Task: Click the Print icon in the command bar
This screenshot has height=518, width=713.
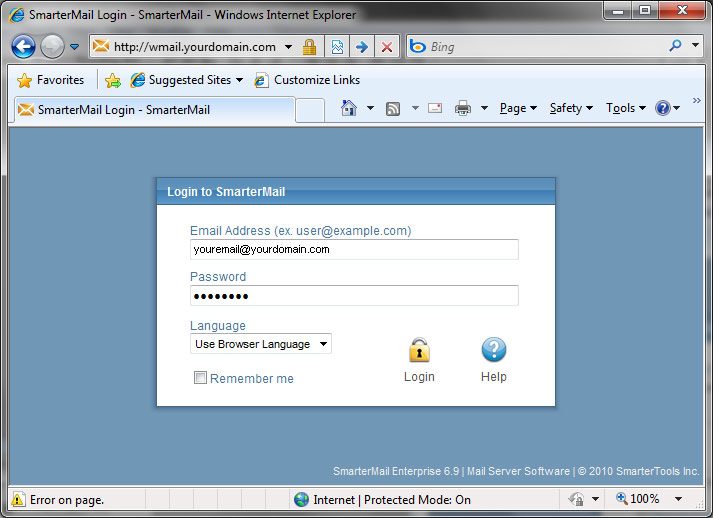Action: point(463,108)
